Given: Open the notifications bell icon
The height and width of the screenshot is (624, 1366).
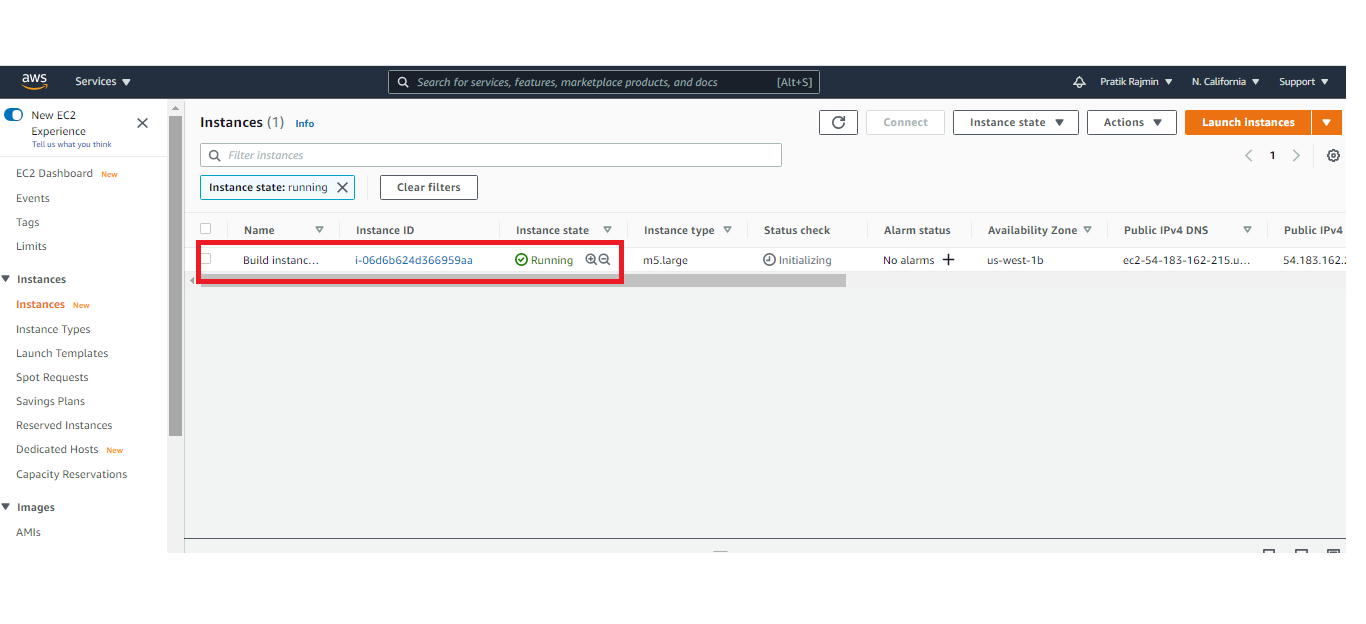Looking at the screenshot, I should tap(1079, 82).
